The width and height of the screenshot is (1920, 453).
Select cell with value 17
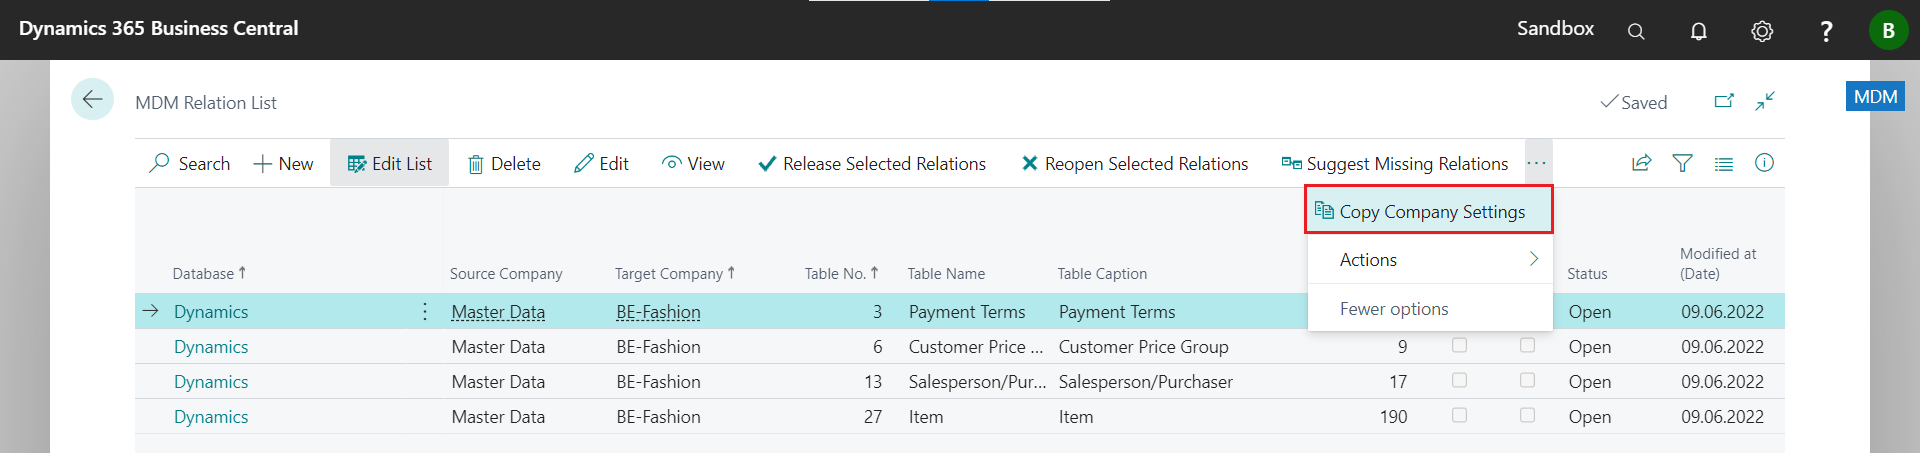[x=1398, y=382]
